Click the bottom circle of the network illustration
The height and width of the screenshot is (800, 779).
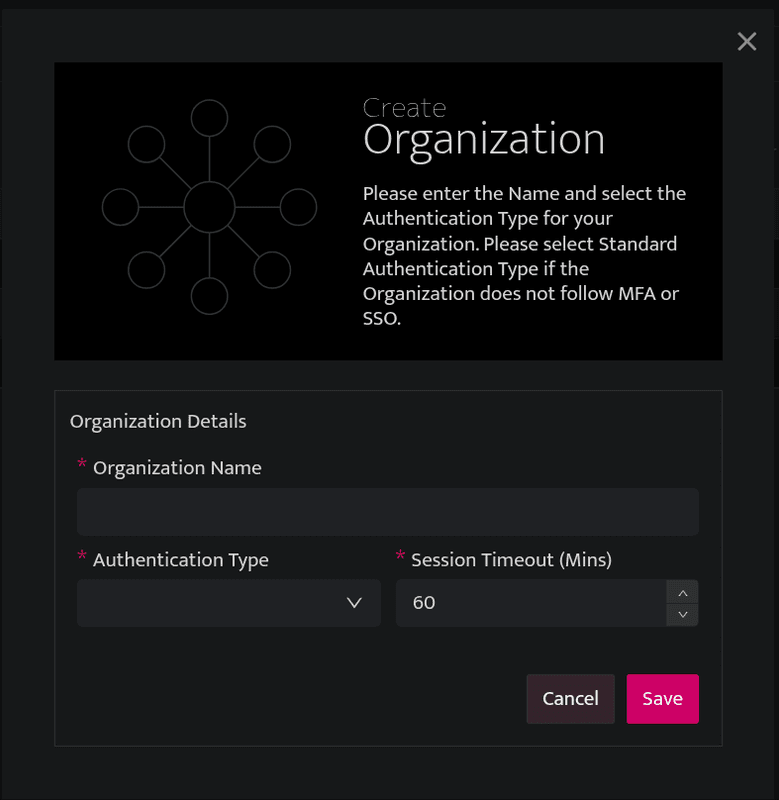(x=209, y=296)
